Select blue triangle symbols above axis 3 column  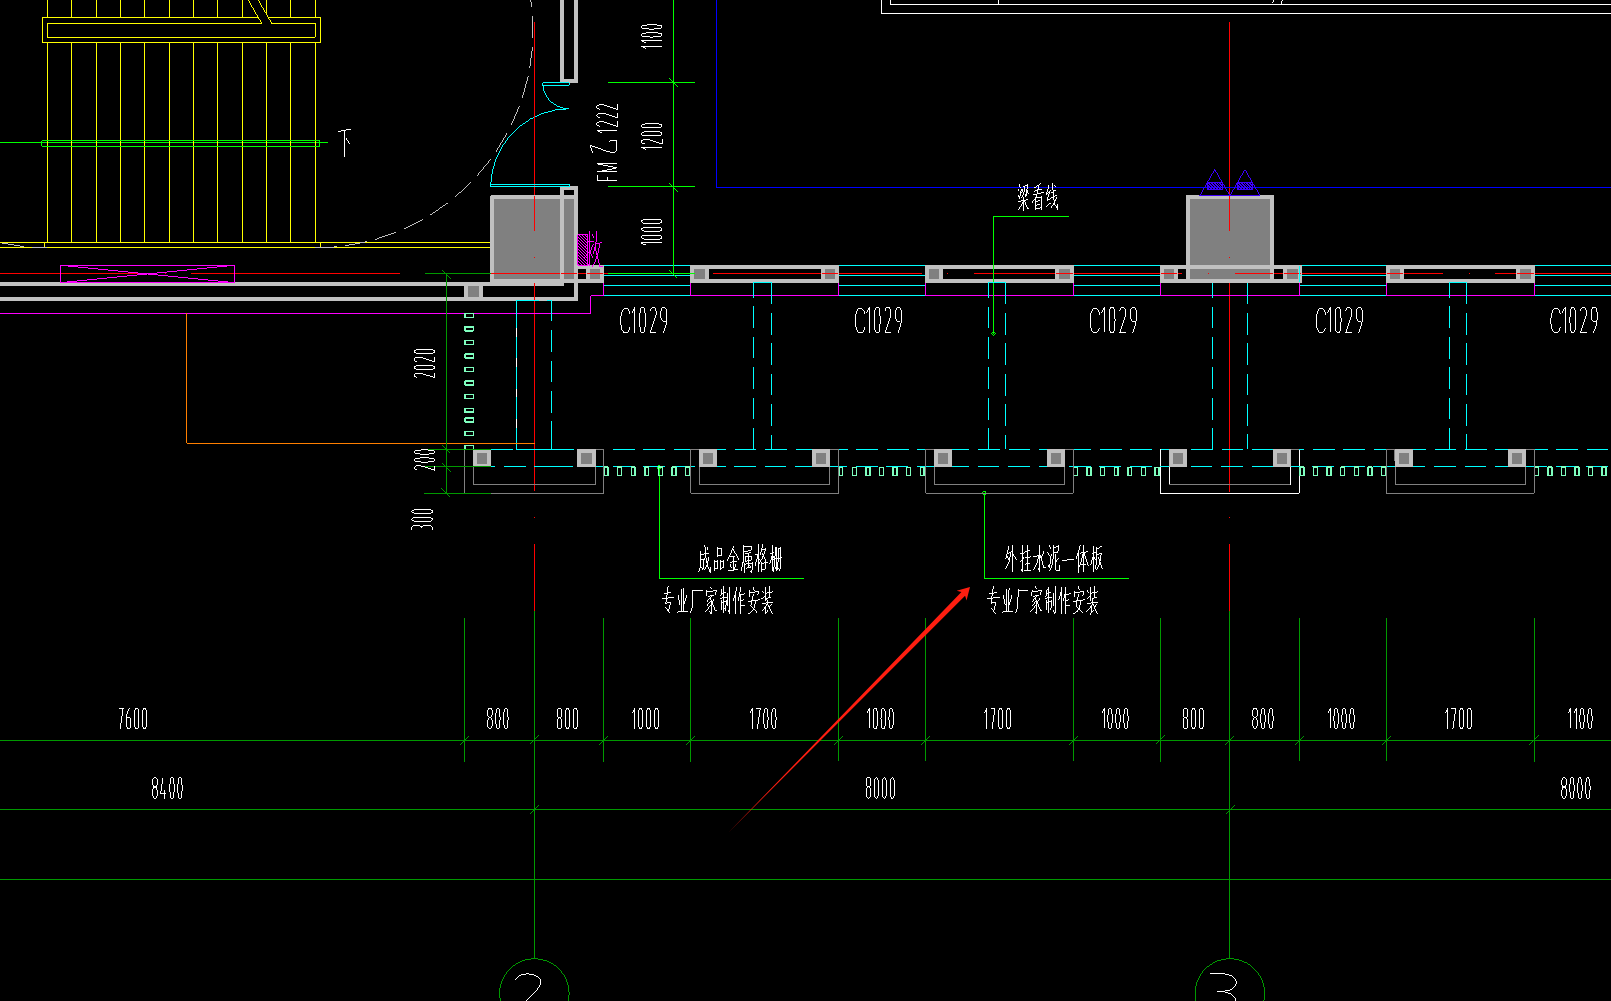(x=1229, y=181)
